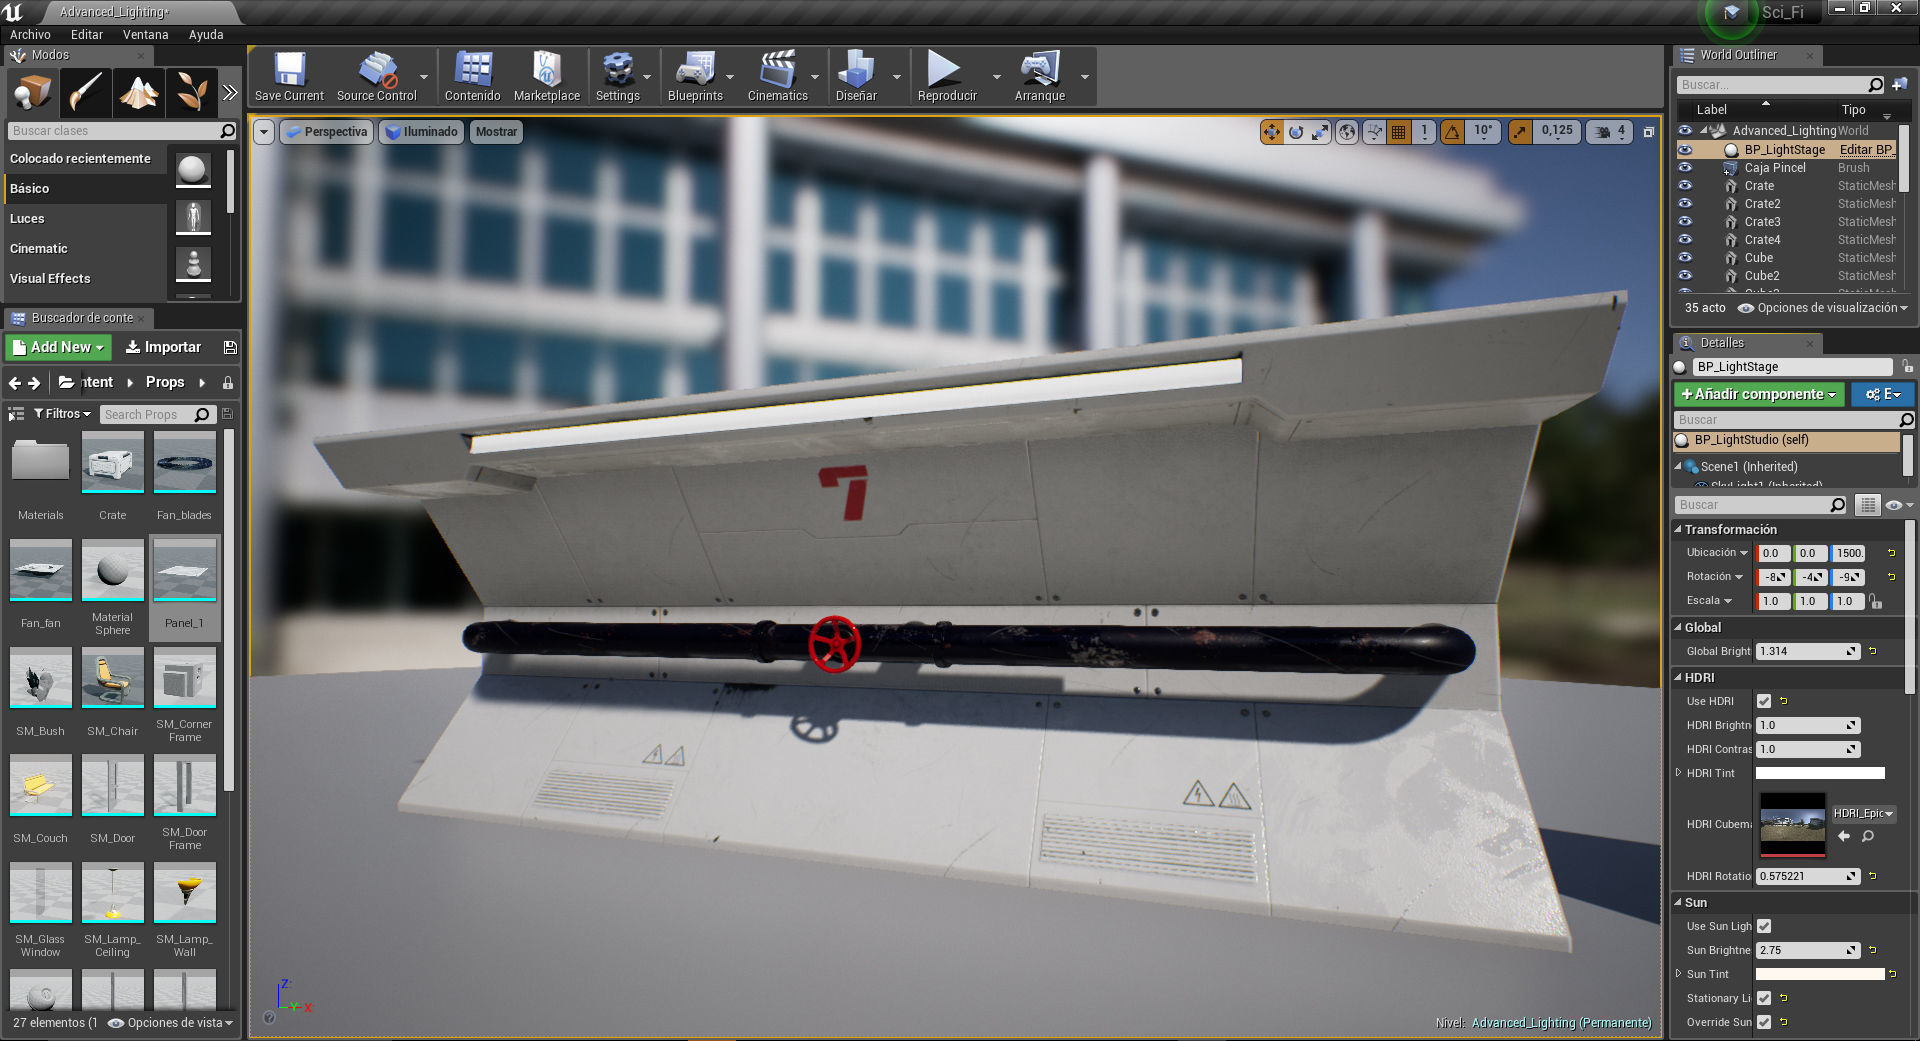Toggle surface snapping icon in viewport

point(1374,132)
